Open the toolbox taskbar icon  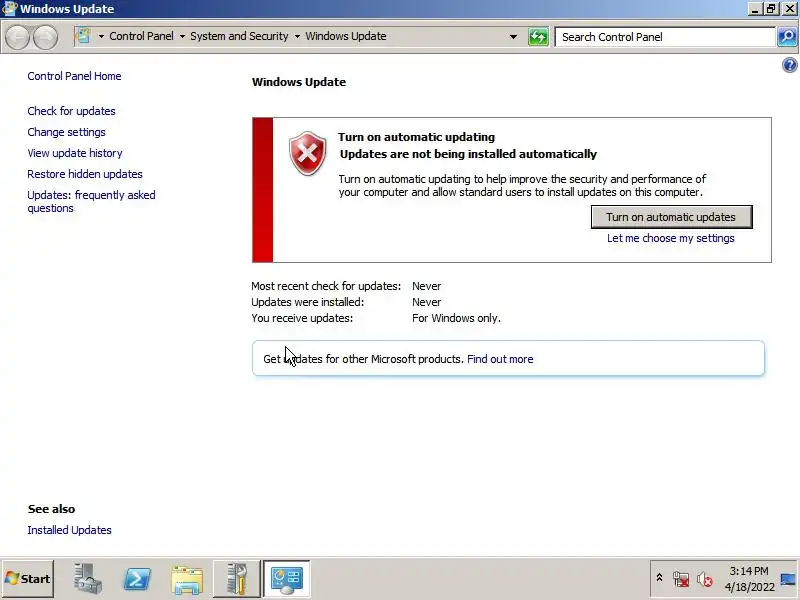point(237,579)
